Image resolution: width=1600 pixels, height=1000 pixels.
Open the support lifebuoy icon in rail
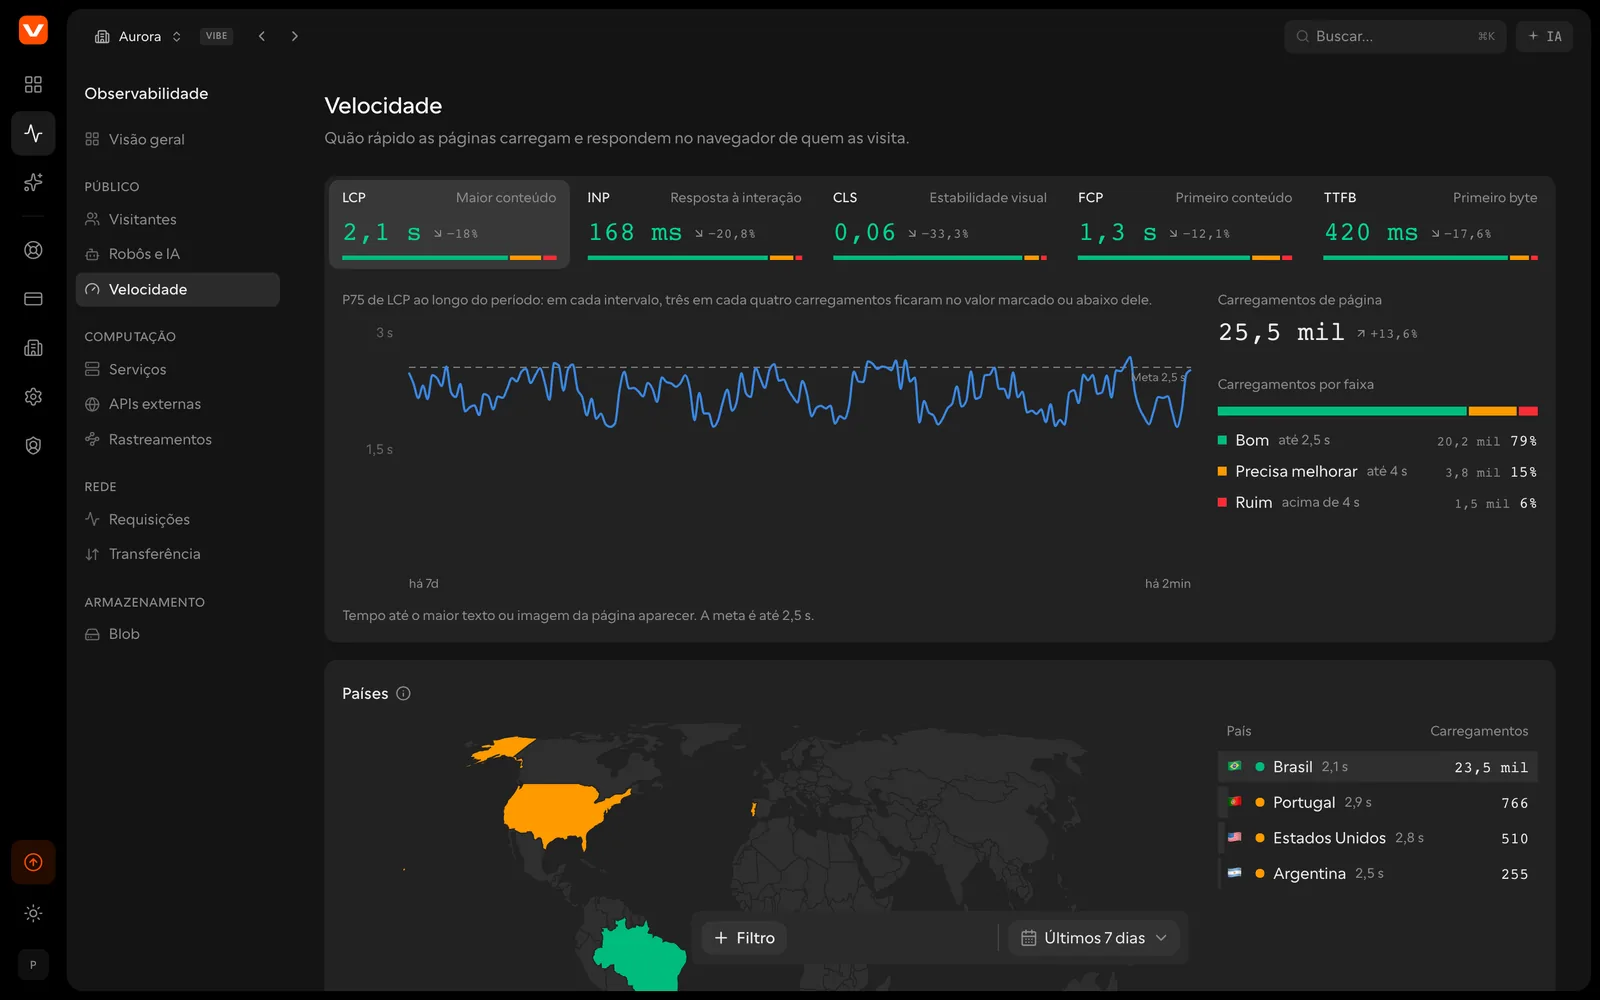click(x=33, y=250)
